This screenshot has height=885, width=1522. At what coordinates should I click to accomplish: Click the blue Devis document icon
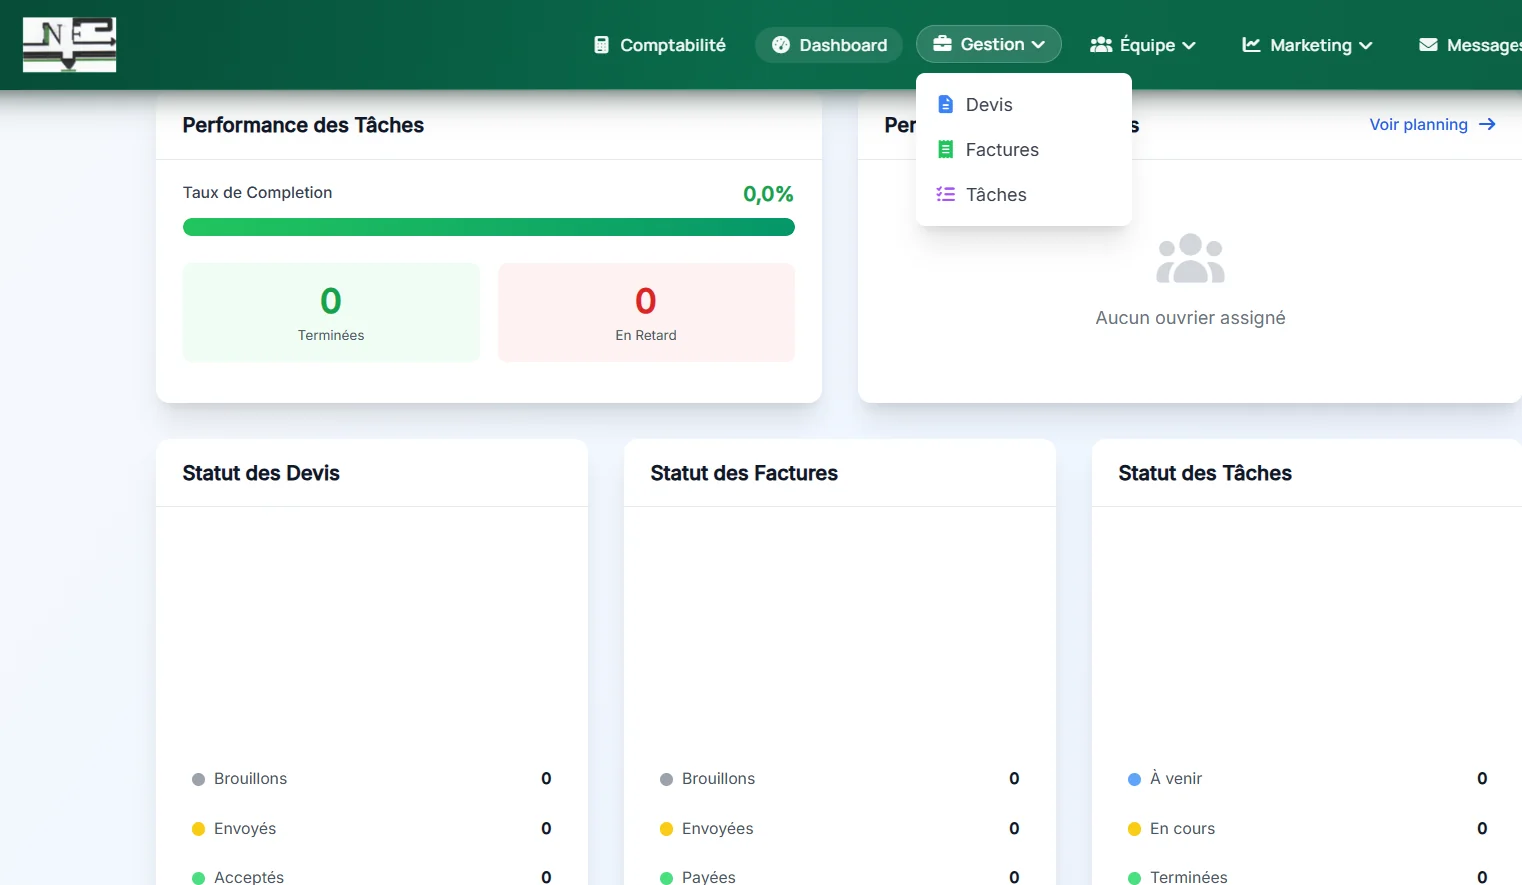(945, 104)
